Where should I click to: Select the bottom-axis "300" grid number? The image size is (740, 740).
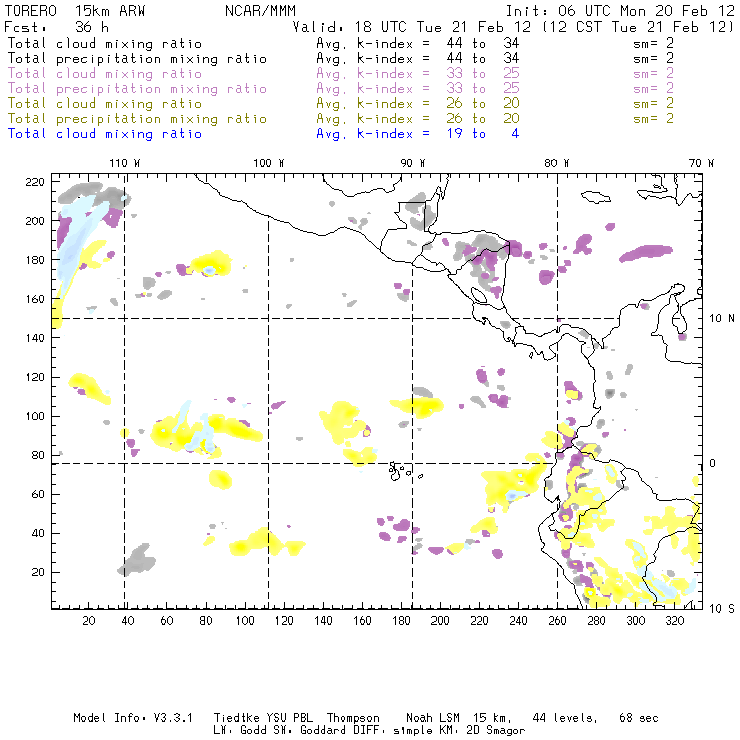(x=635, y=621)
